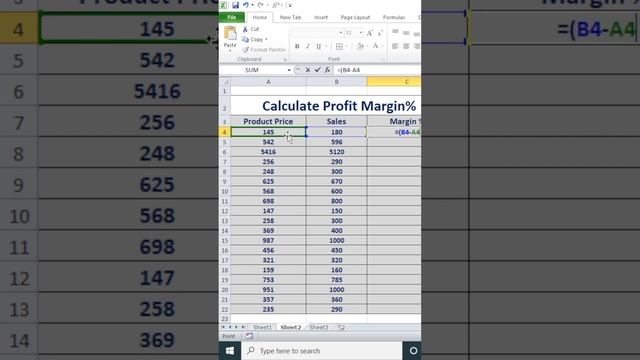This screenshot has width=640, height=360.
Task: Expand the Name Box dropdown next to SUM
Action: click(x=289, y=70)
